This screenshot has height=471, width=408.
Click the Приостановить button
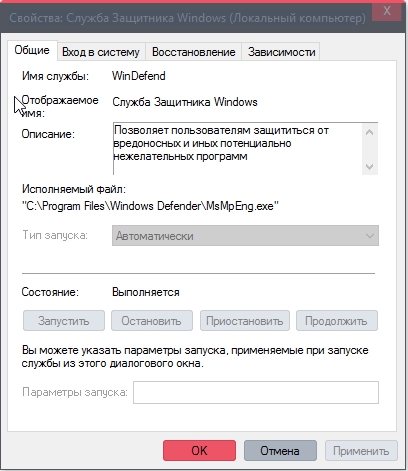coord(245,321)
